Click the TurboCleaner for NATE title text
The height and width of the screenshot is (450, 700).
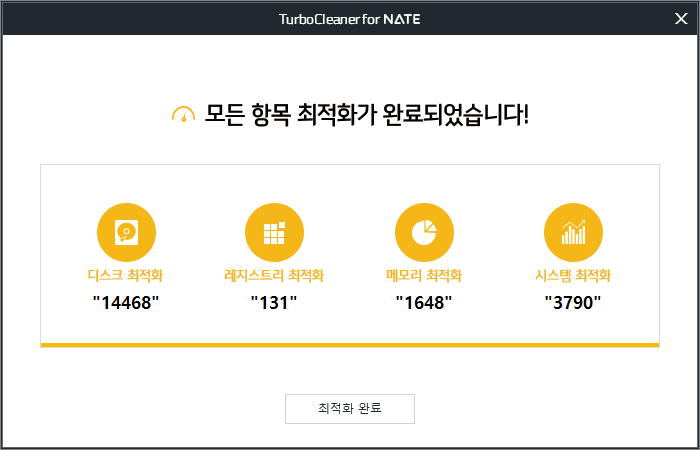tap(350, 19)
